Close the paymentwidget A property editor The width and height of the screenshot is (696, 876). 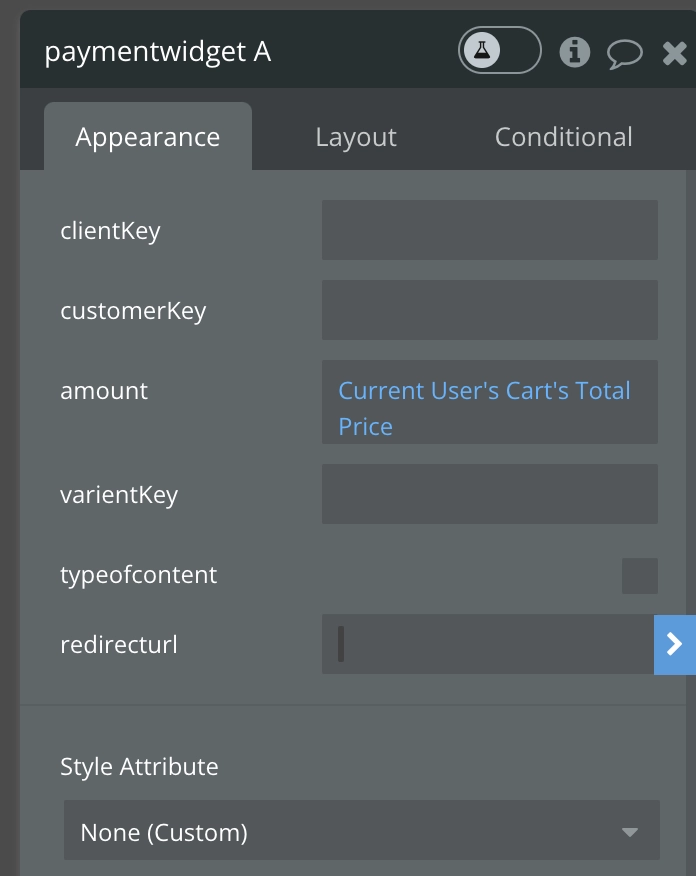[x=676, y=52]
